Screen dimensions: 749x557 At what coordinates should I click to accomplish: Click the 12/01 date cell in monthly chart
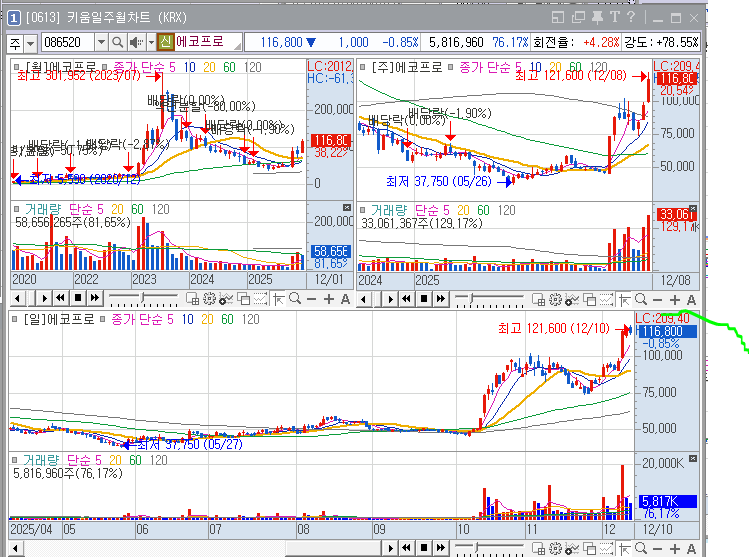(x=329, y=279)
